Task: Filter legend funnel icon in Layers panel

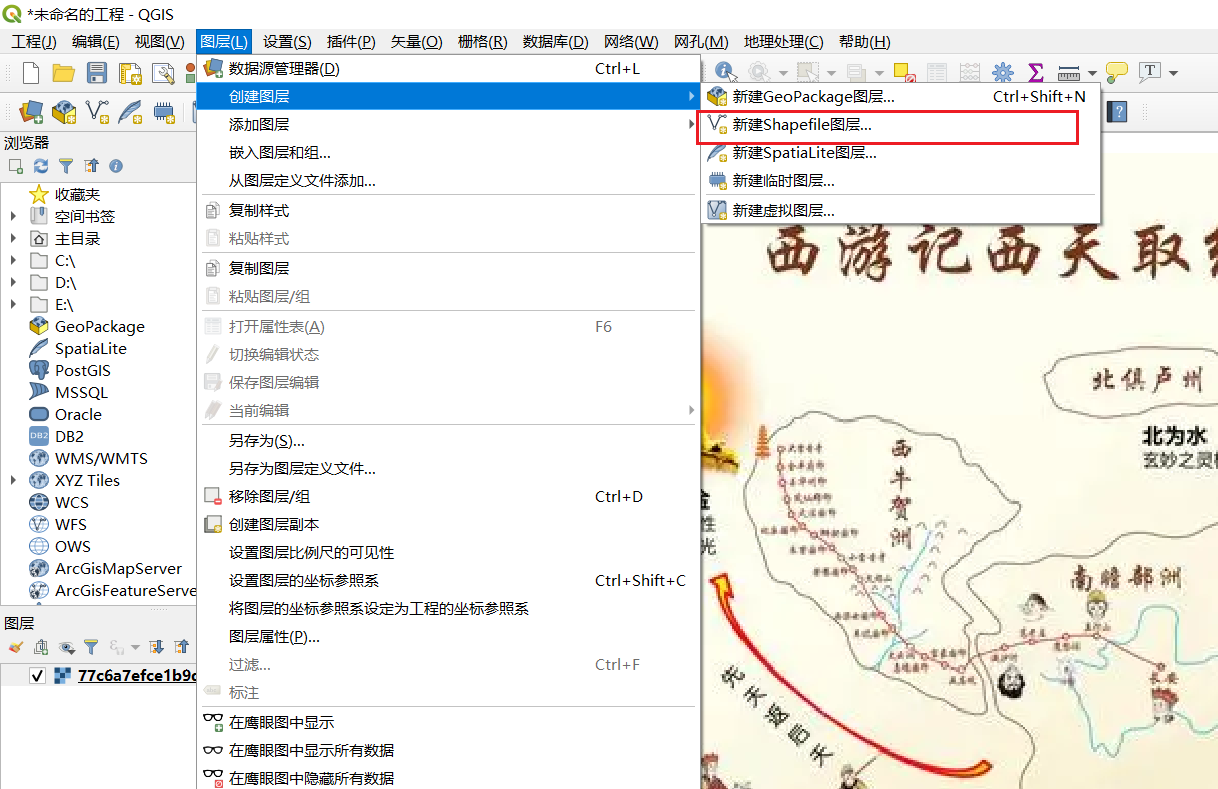Action: point(91,647)
